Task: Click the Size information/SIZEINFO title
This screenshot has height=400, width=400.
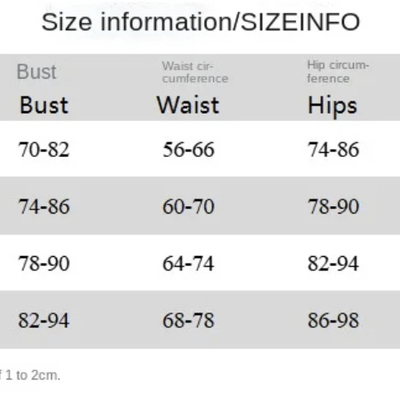Action: coord(201,22)
